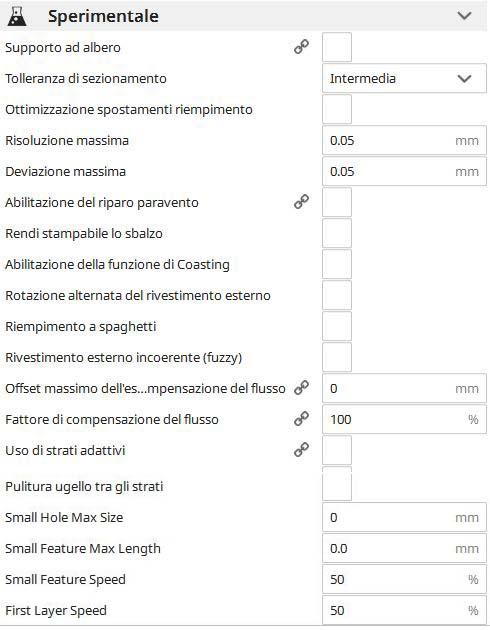This screenshot has height=630, width=490.
Task: Select the Rendi stampabile lo sbalzo label
Action: click(84, 233)
